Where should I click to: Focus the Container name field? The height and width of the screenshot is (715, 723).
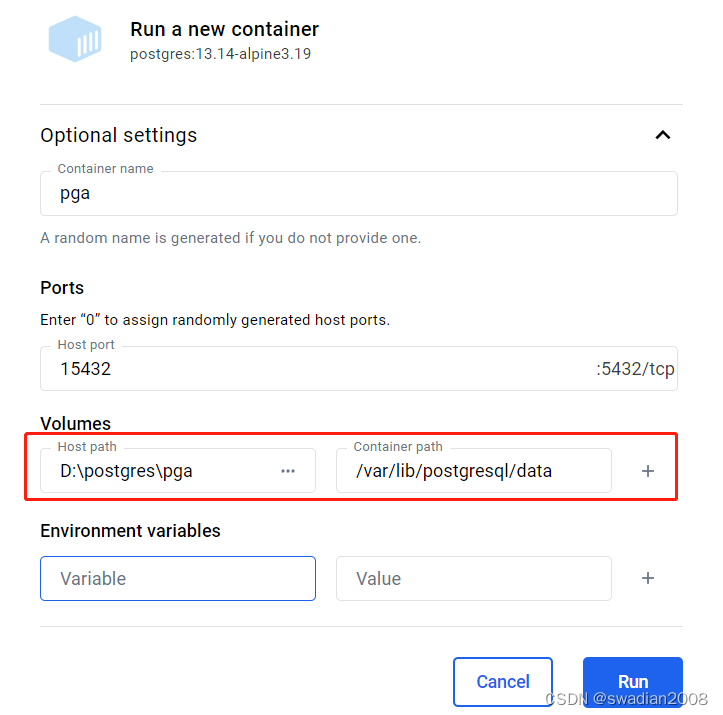[358, 193]
